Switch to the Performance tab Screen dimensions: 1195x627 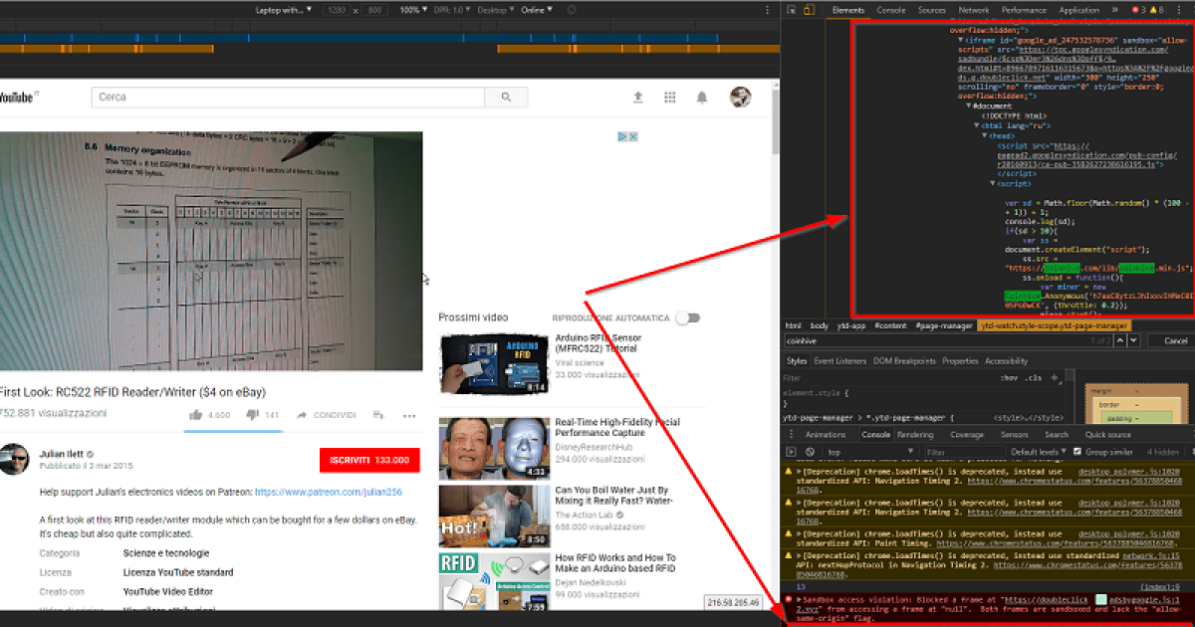point(1024,10)
